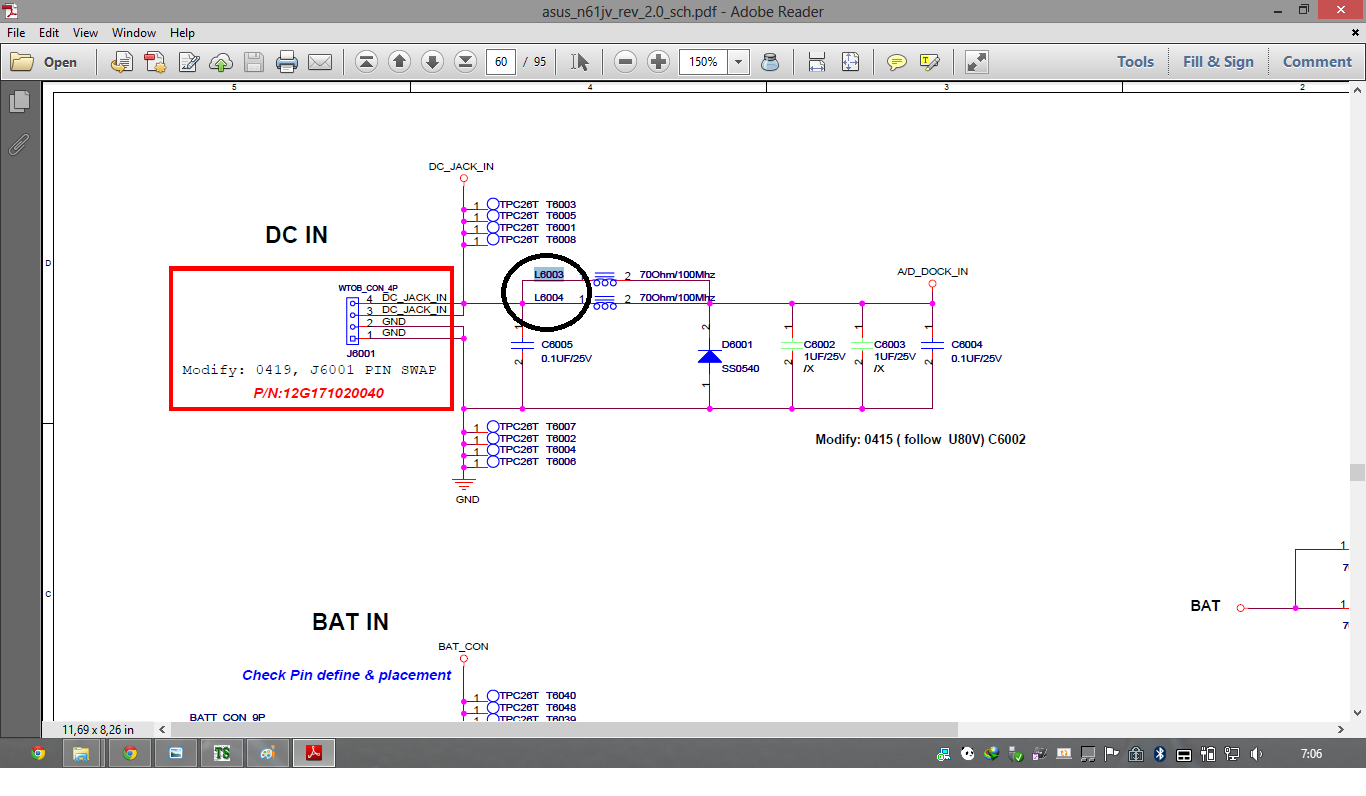Click the Print file icon
The image size is (1366, 796).
(x=287, y=62)
